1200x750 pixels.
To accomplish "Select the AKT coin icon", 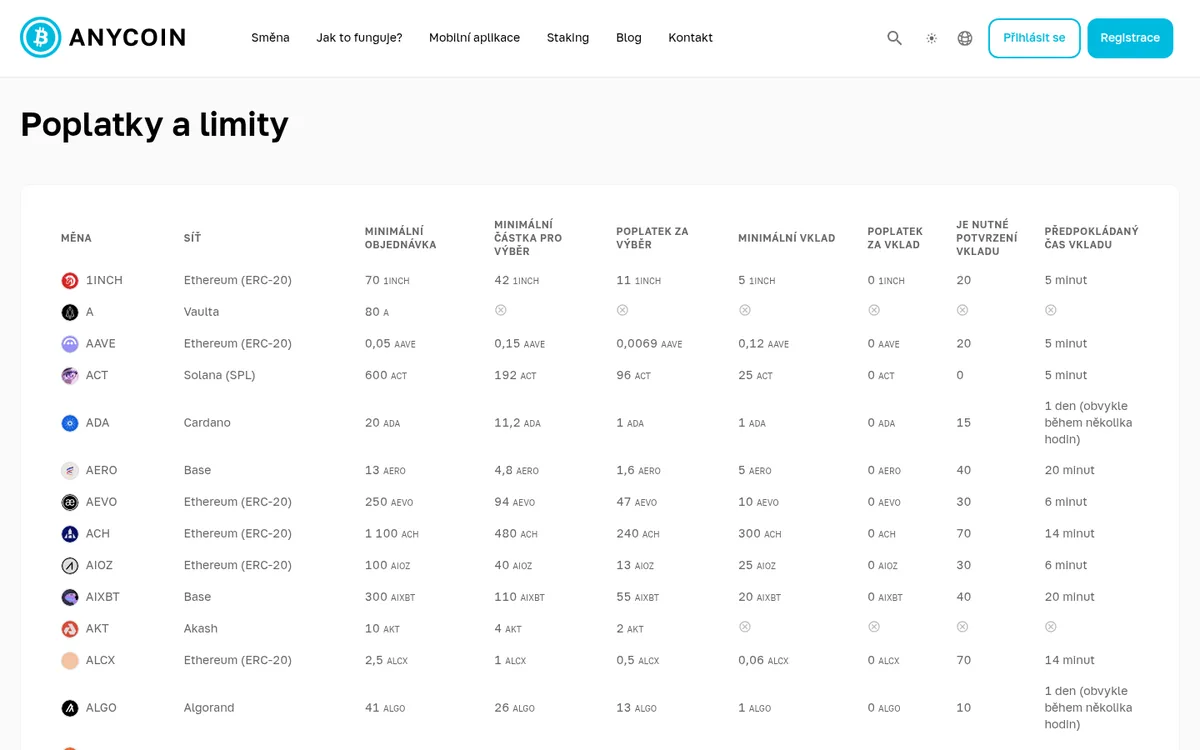I will (70, 629).
